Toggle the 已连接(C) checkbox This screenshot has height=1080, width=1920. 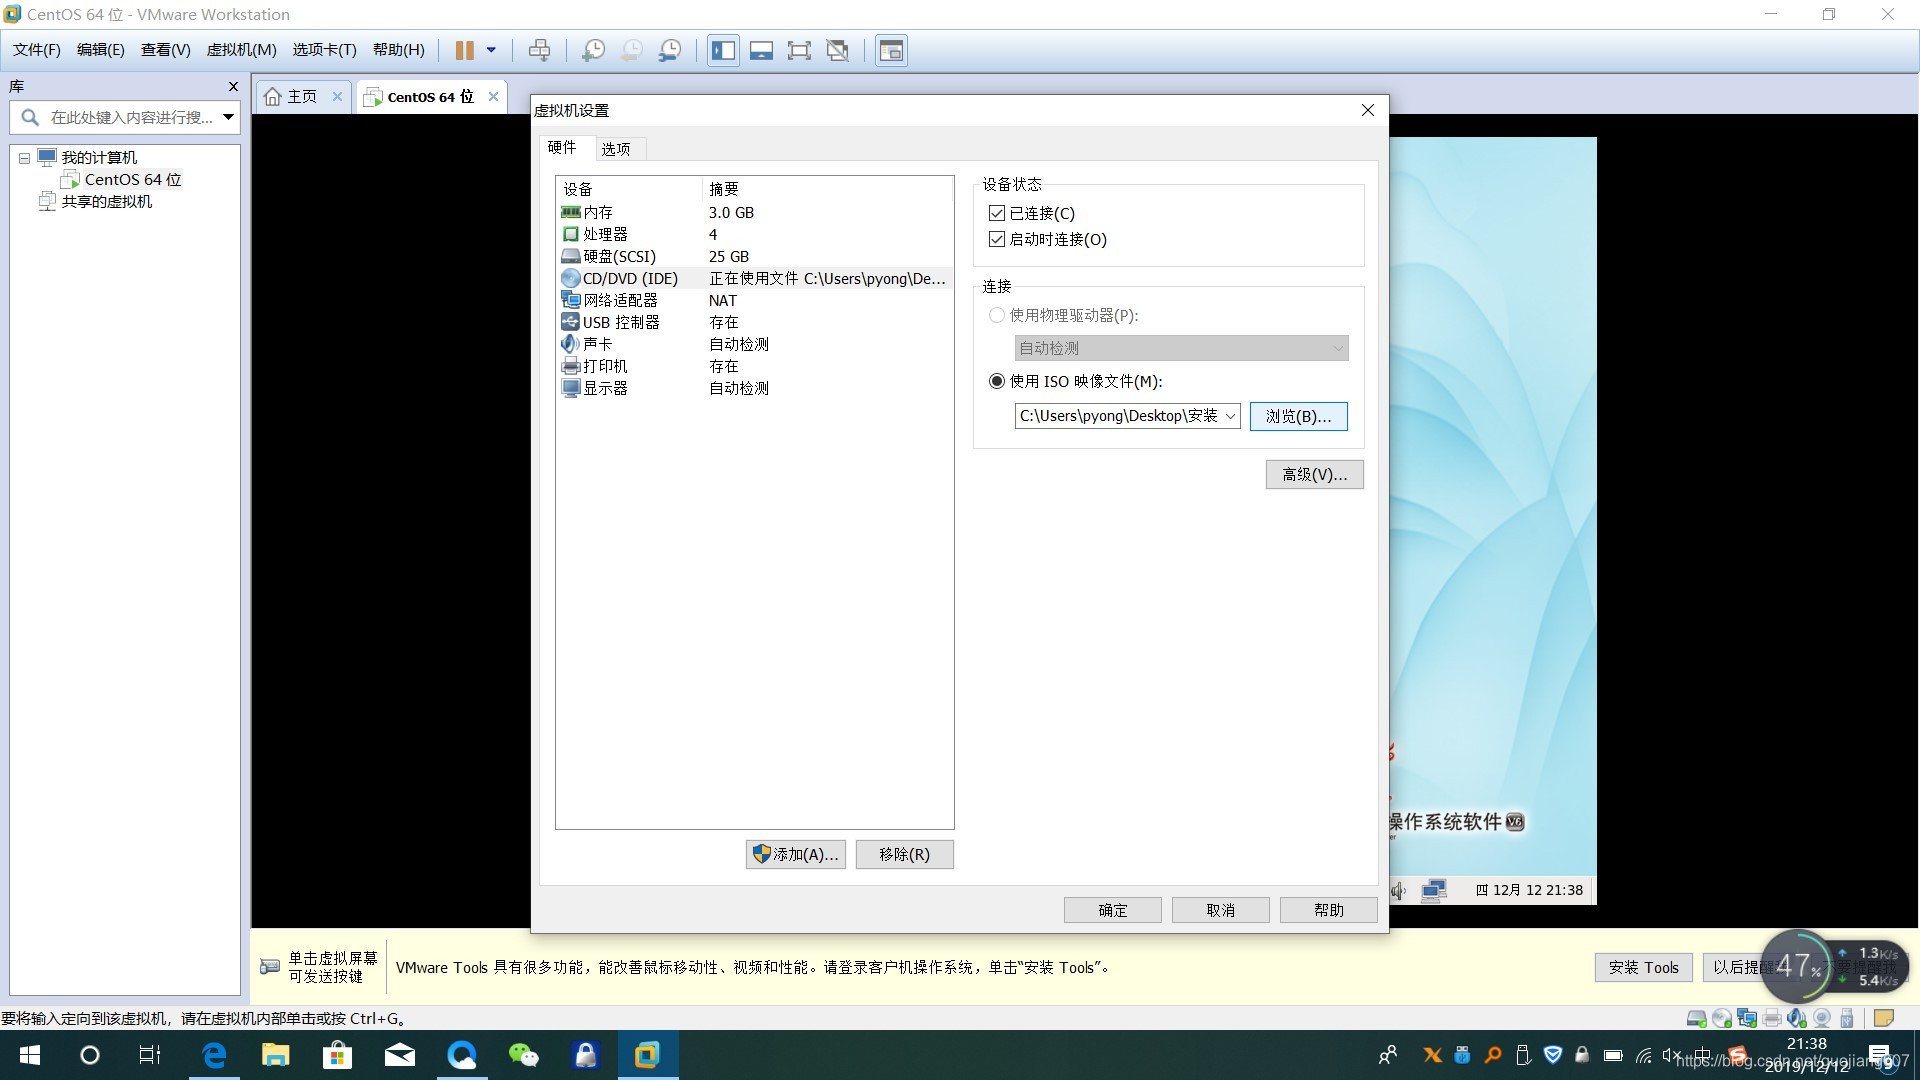tap(996, 213)
